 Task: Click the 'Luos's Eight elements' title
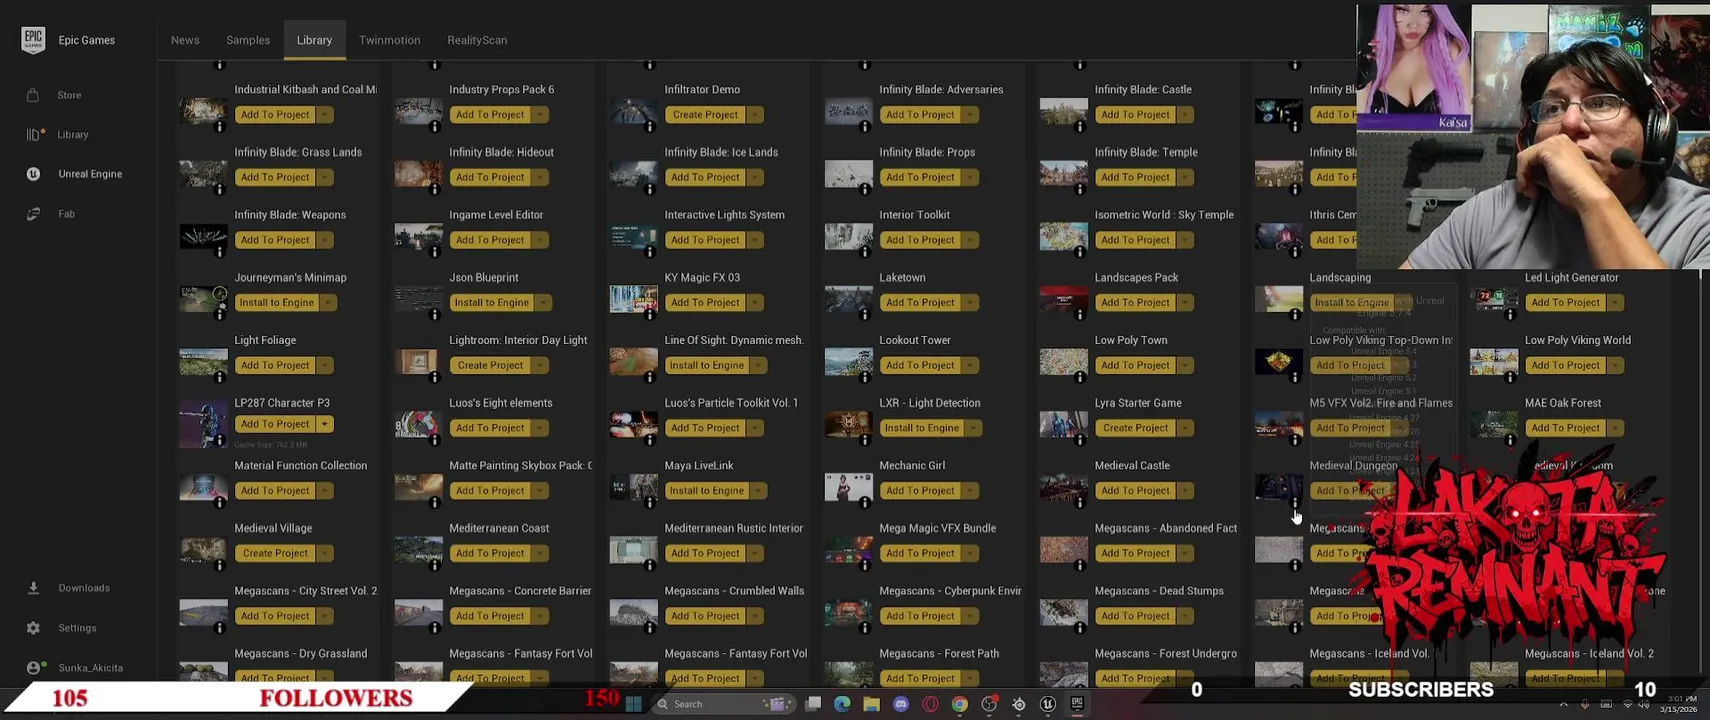pyautogui.click(x=501, y=403)
